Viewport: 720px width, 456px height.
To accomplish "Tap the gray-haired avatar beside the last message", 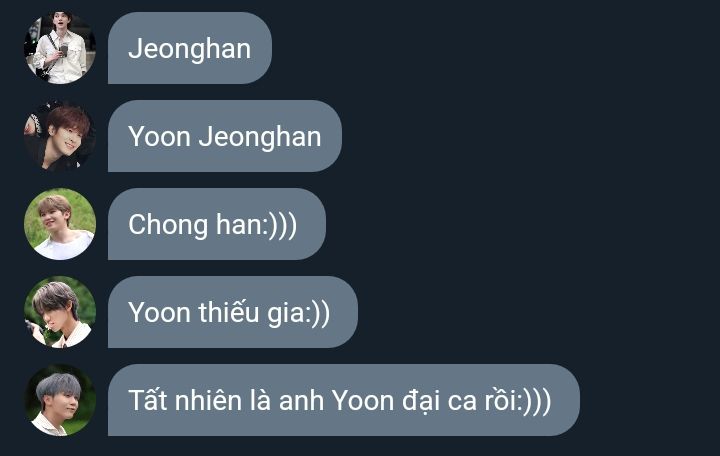I will [x=60, y=400].
